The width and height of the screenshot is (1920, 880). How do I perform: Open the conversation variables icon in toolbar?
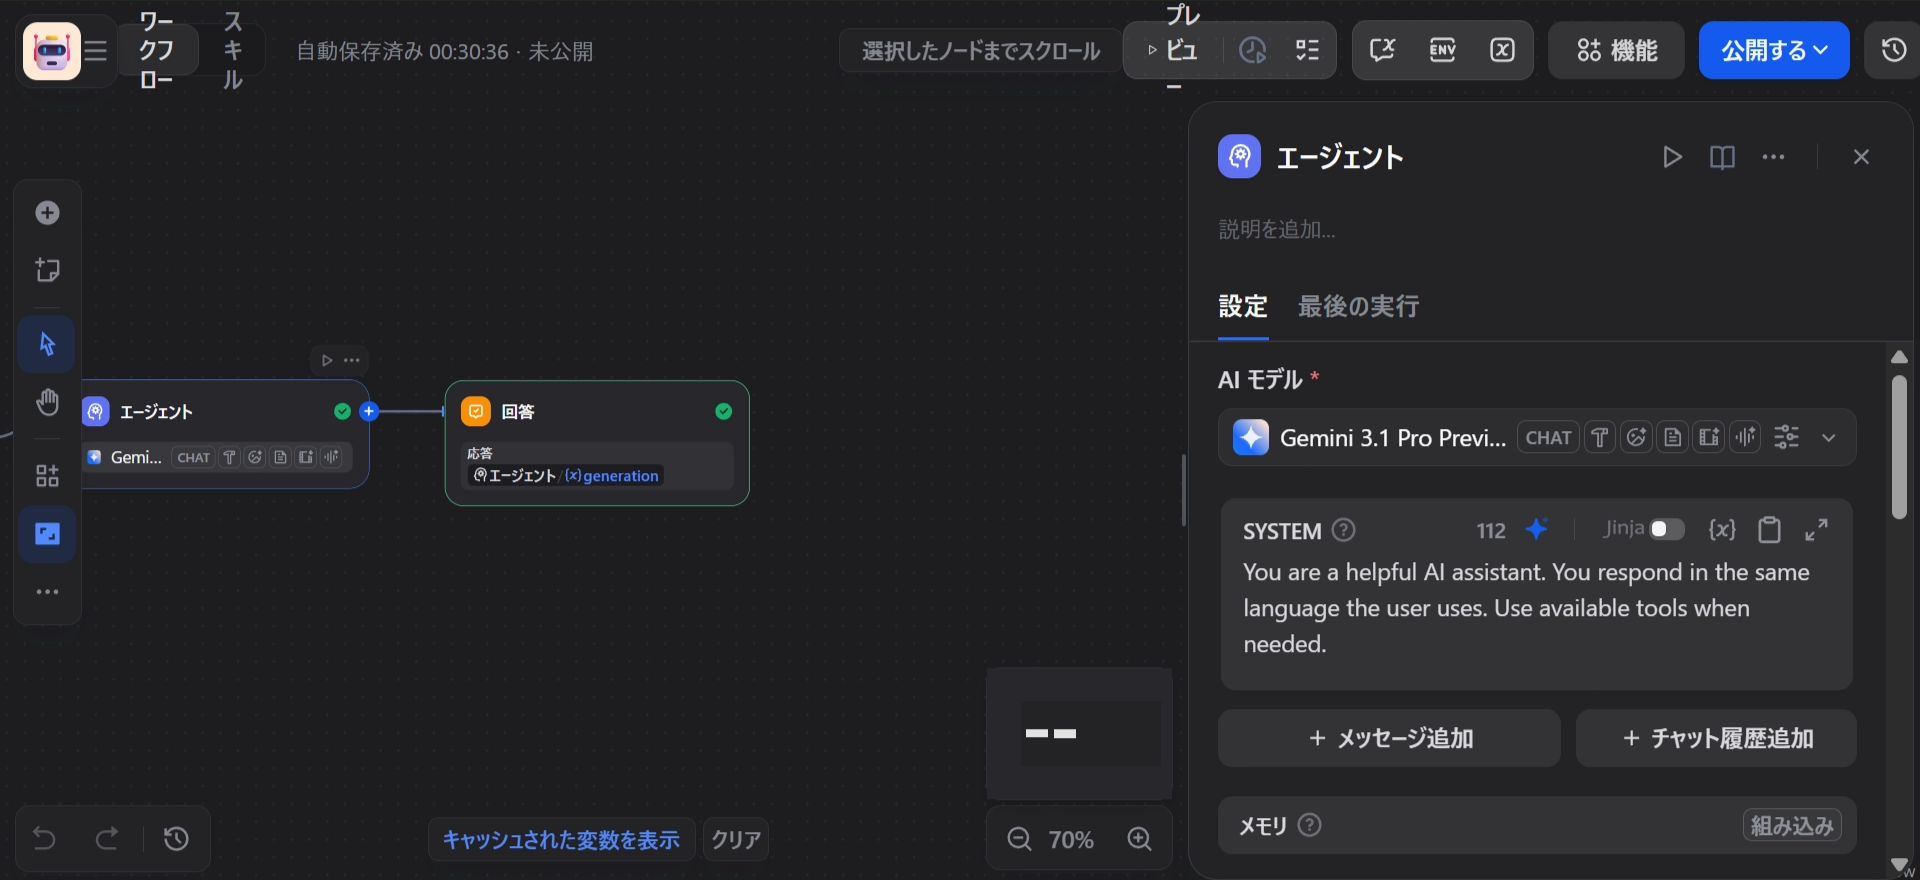click(1382, 50)
